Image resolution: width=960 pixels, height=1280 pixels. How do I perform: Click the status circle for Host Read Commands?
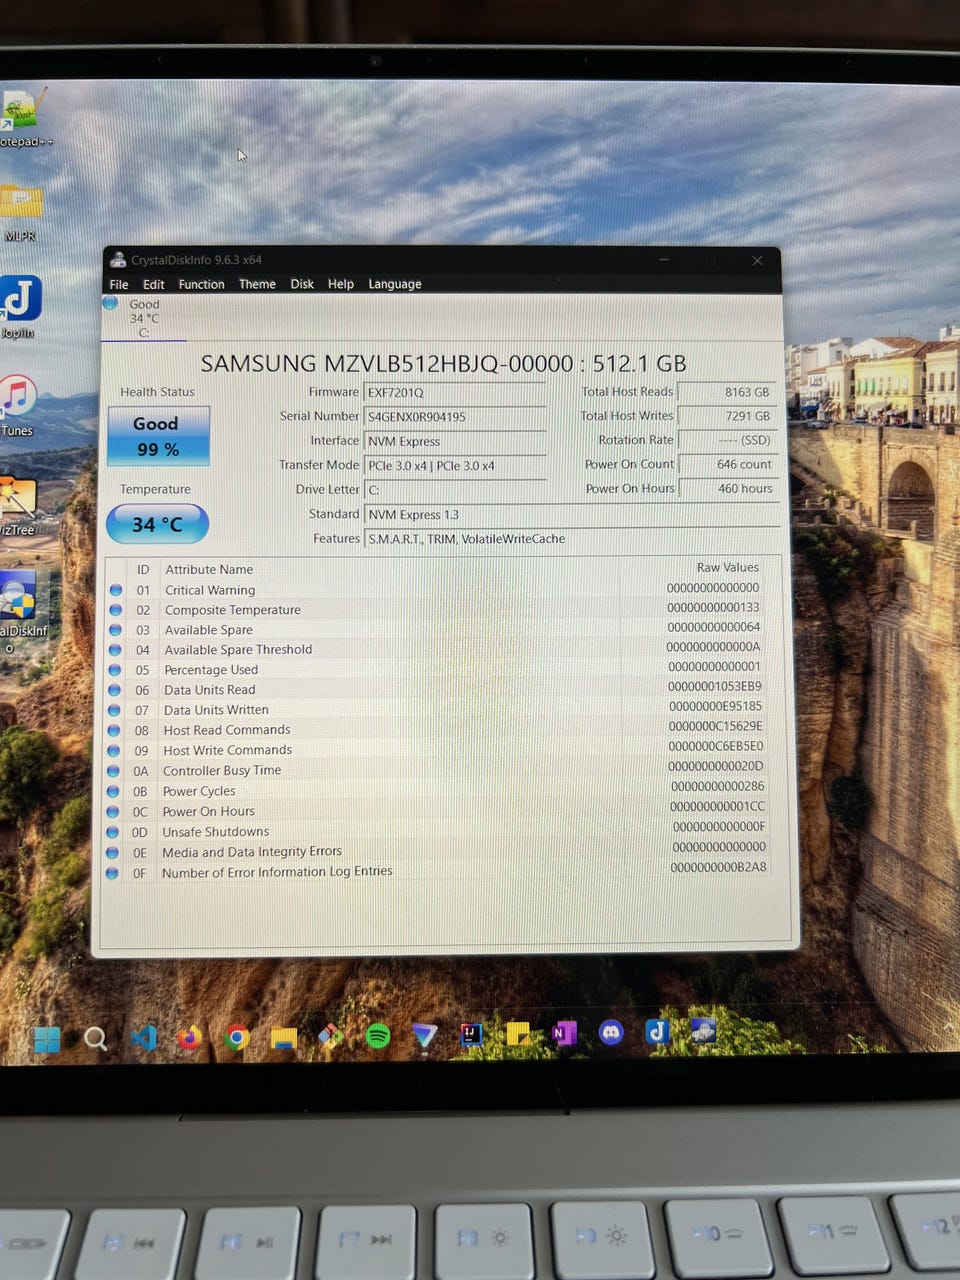click(114, 730)
